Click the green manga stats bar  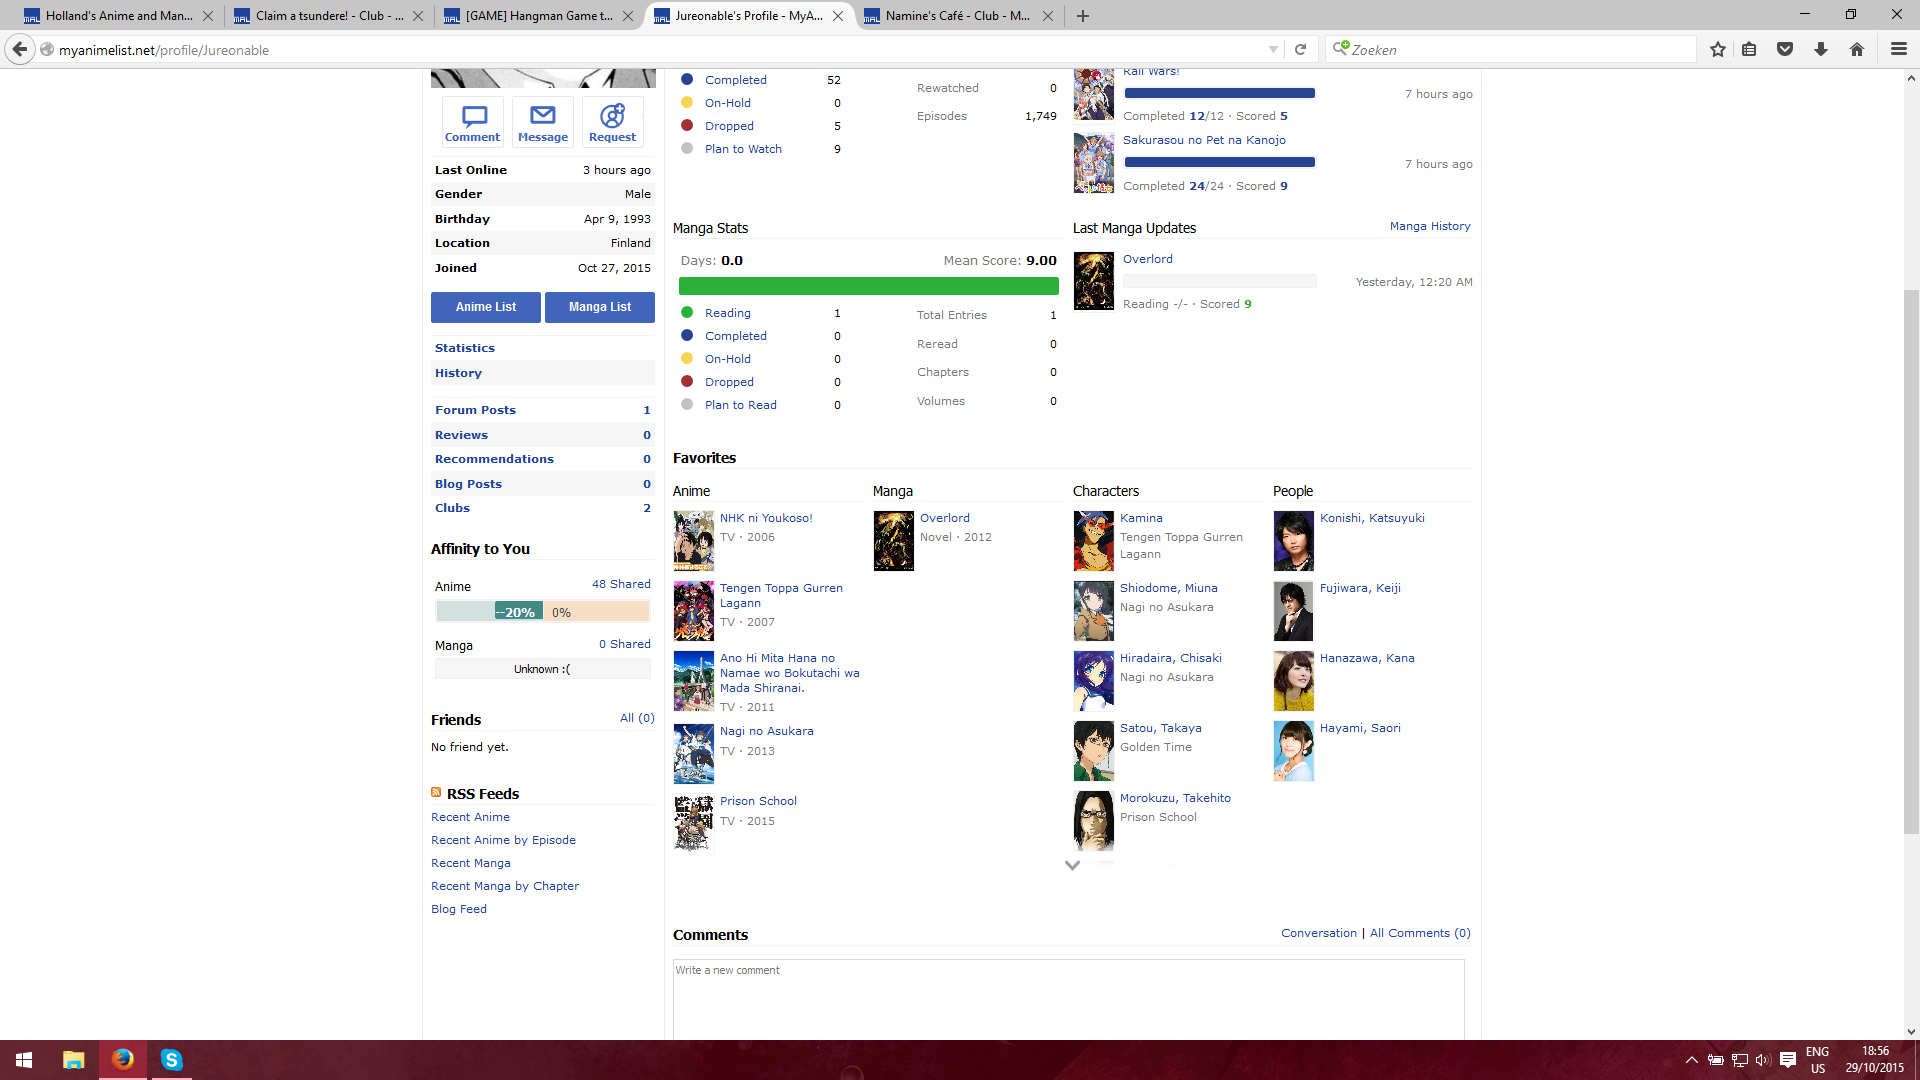pyautogui.click(x=868, y=286)
